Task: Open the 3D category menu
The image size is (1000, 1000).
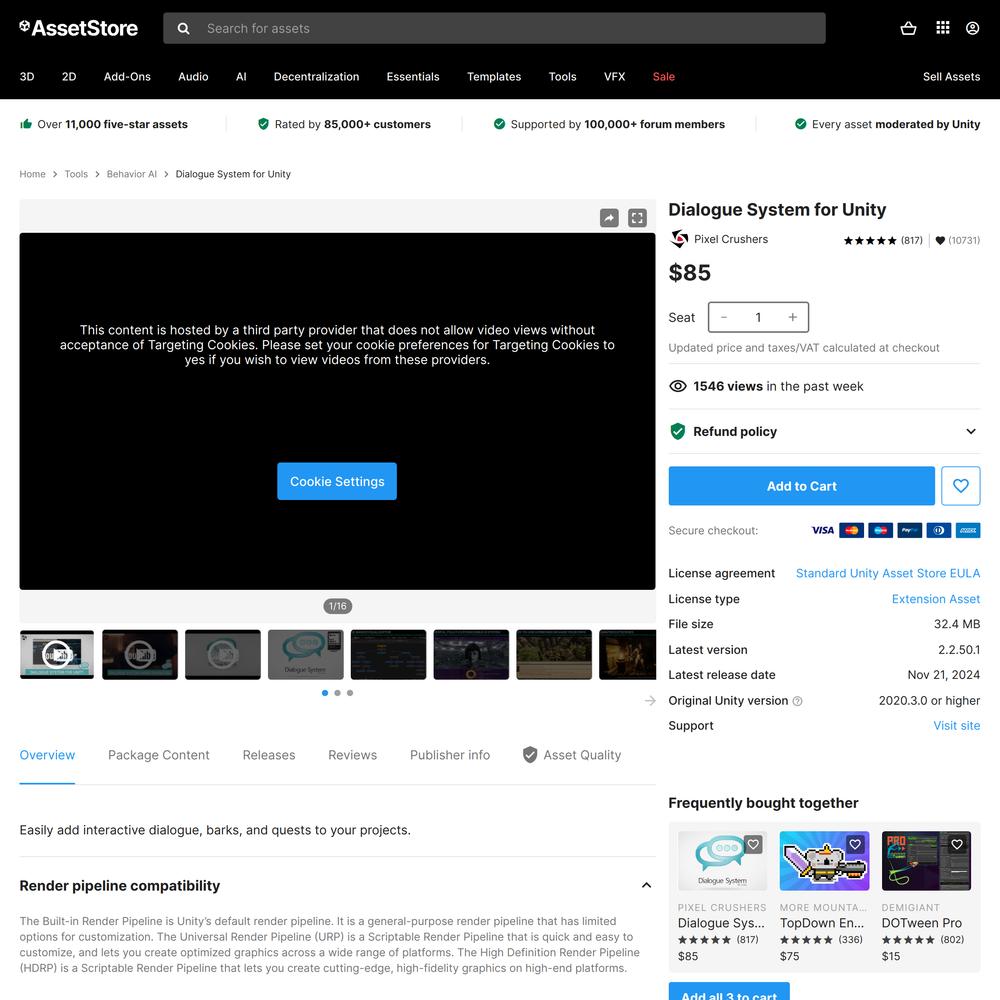Action: point(27,77)
